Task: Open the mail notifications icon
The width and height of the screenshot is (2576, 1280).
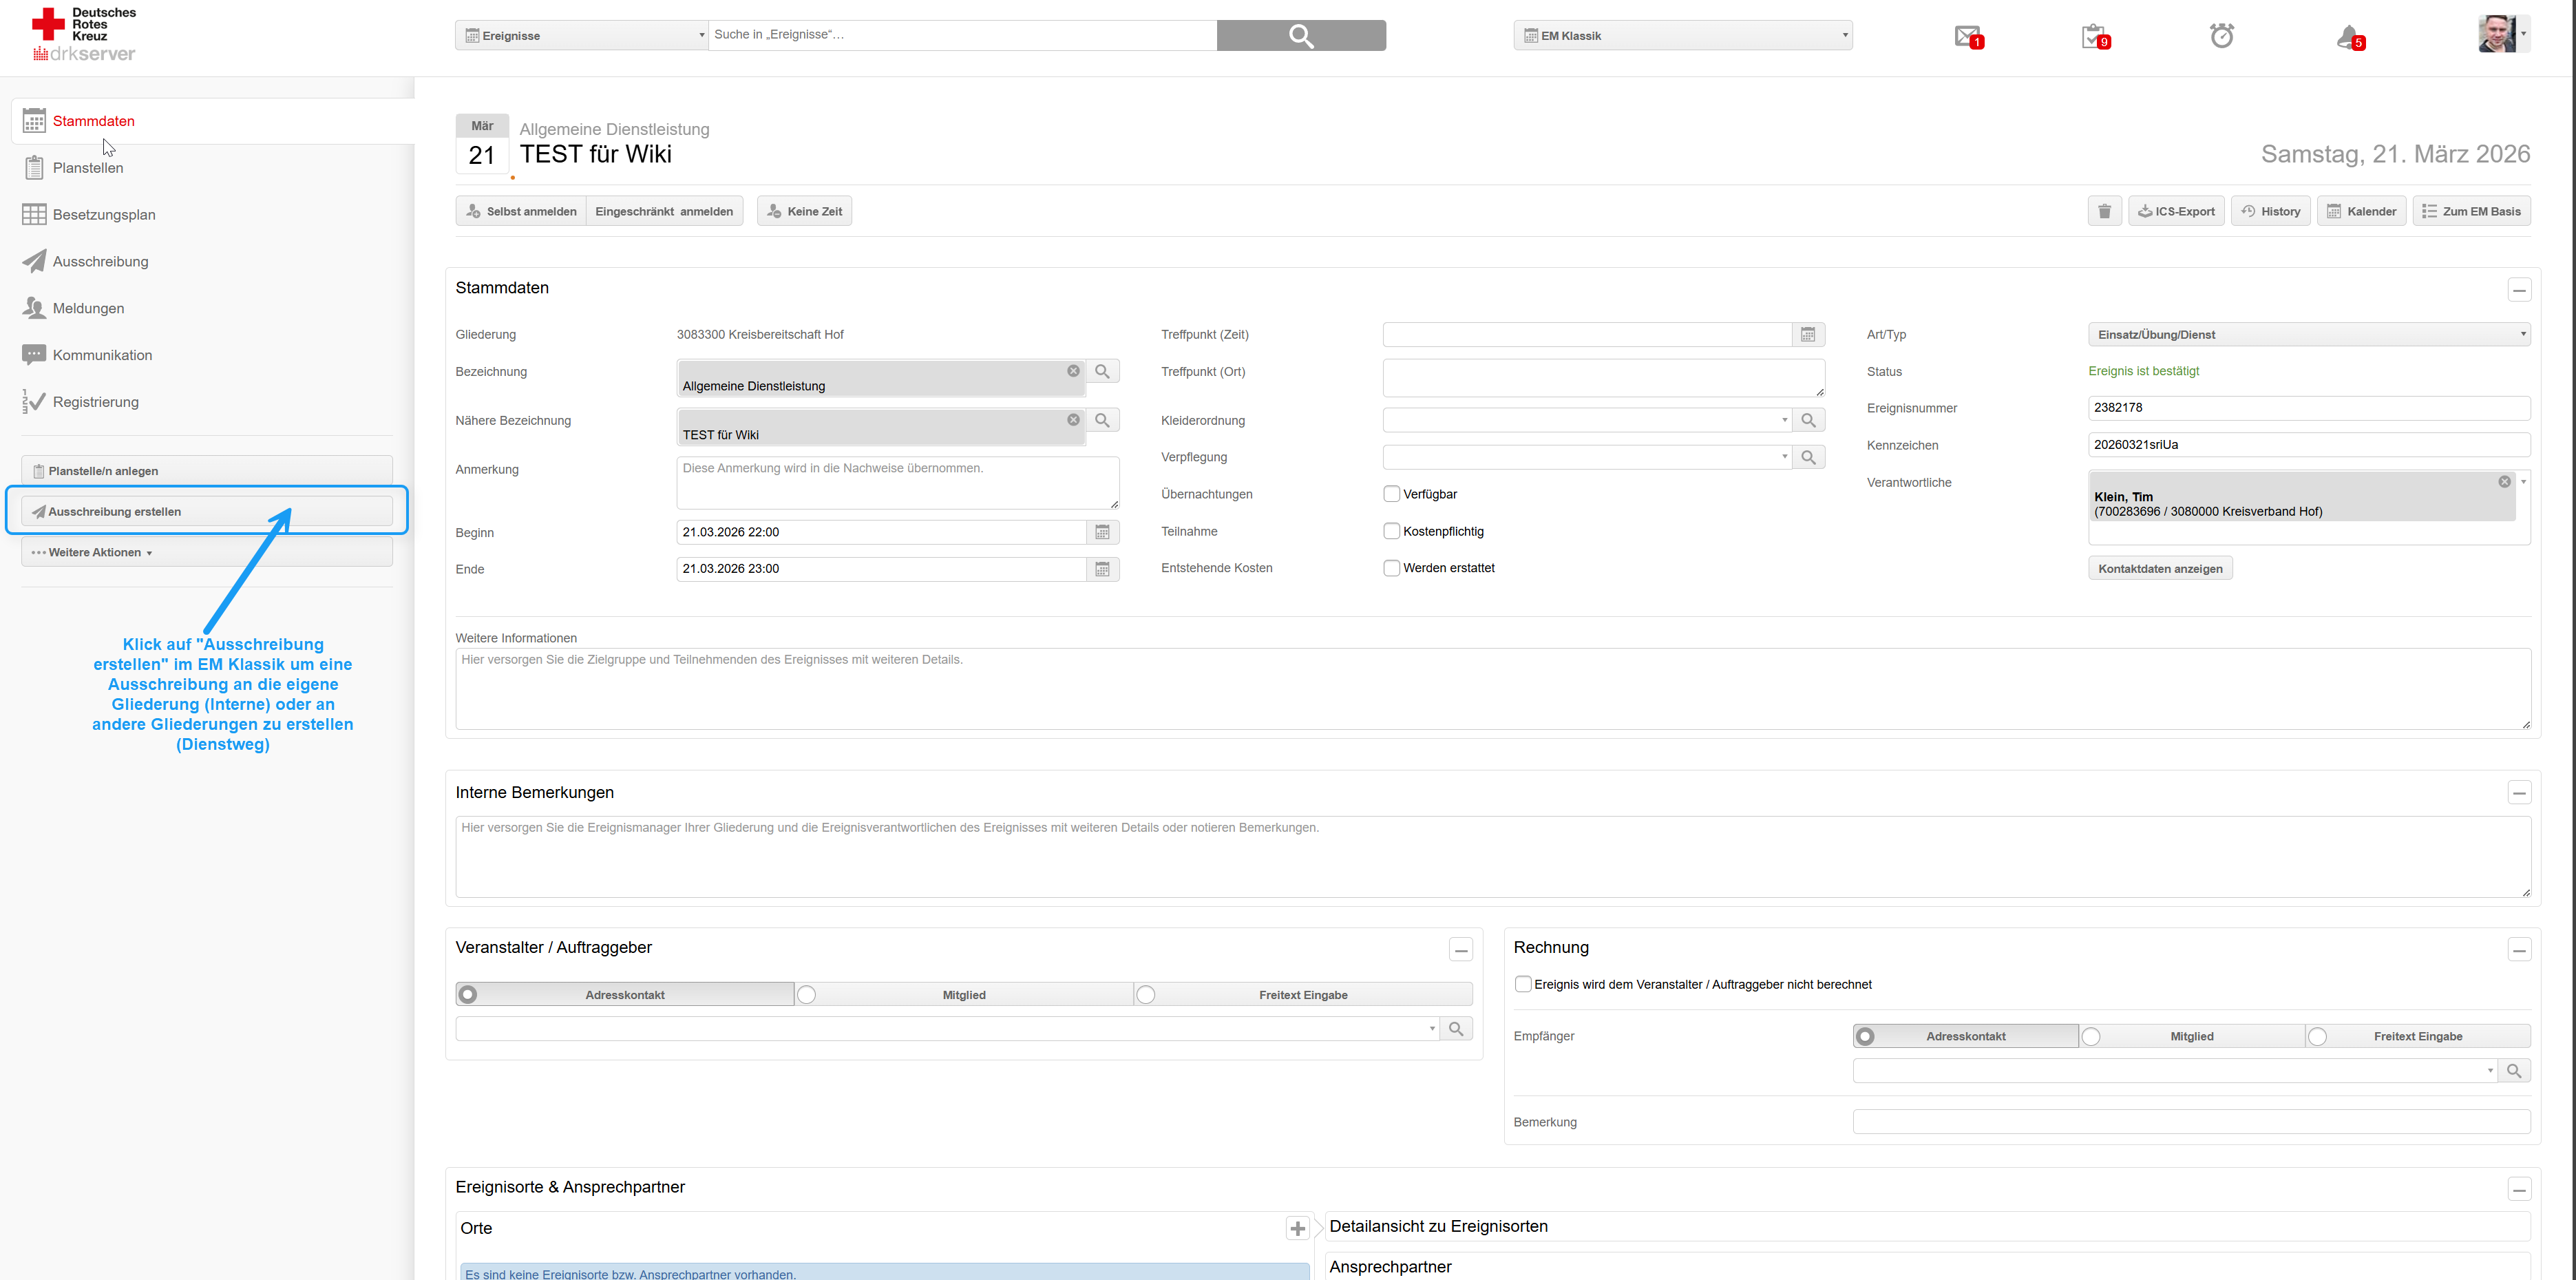Action: click(x=1967, y=37)
